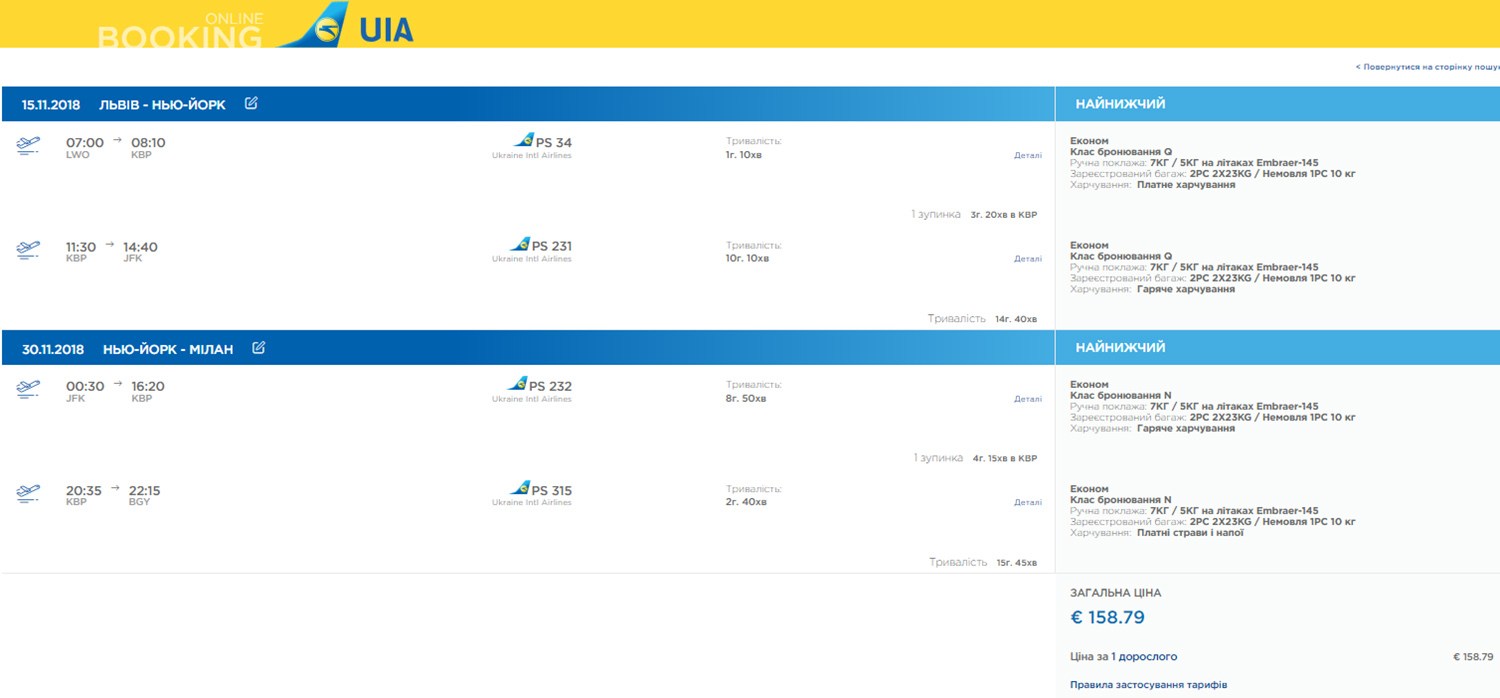Click the Ціна за 1 дорослого row
The image size is (1500, 698).
coord(1123,657)
